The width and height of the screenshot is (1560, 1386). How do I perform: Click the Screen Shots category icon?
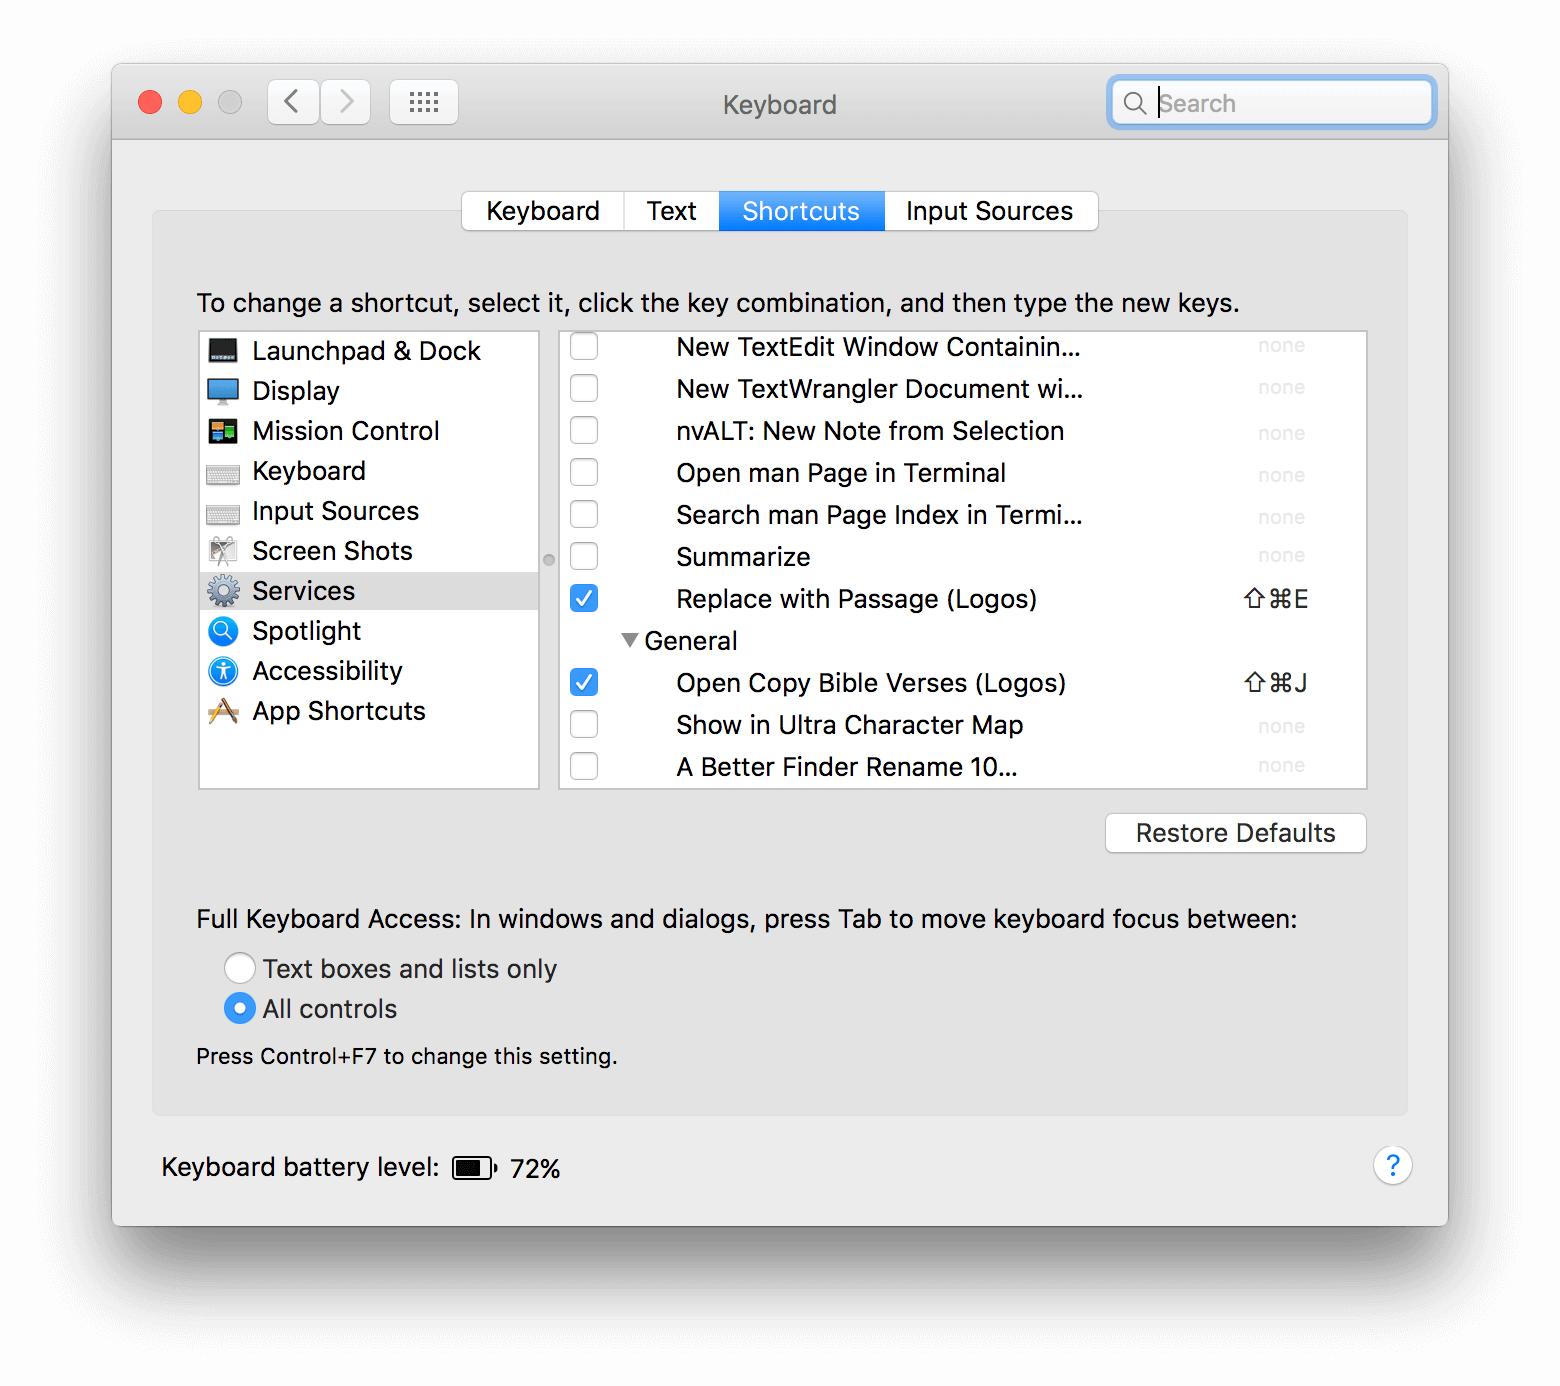223,551
